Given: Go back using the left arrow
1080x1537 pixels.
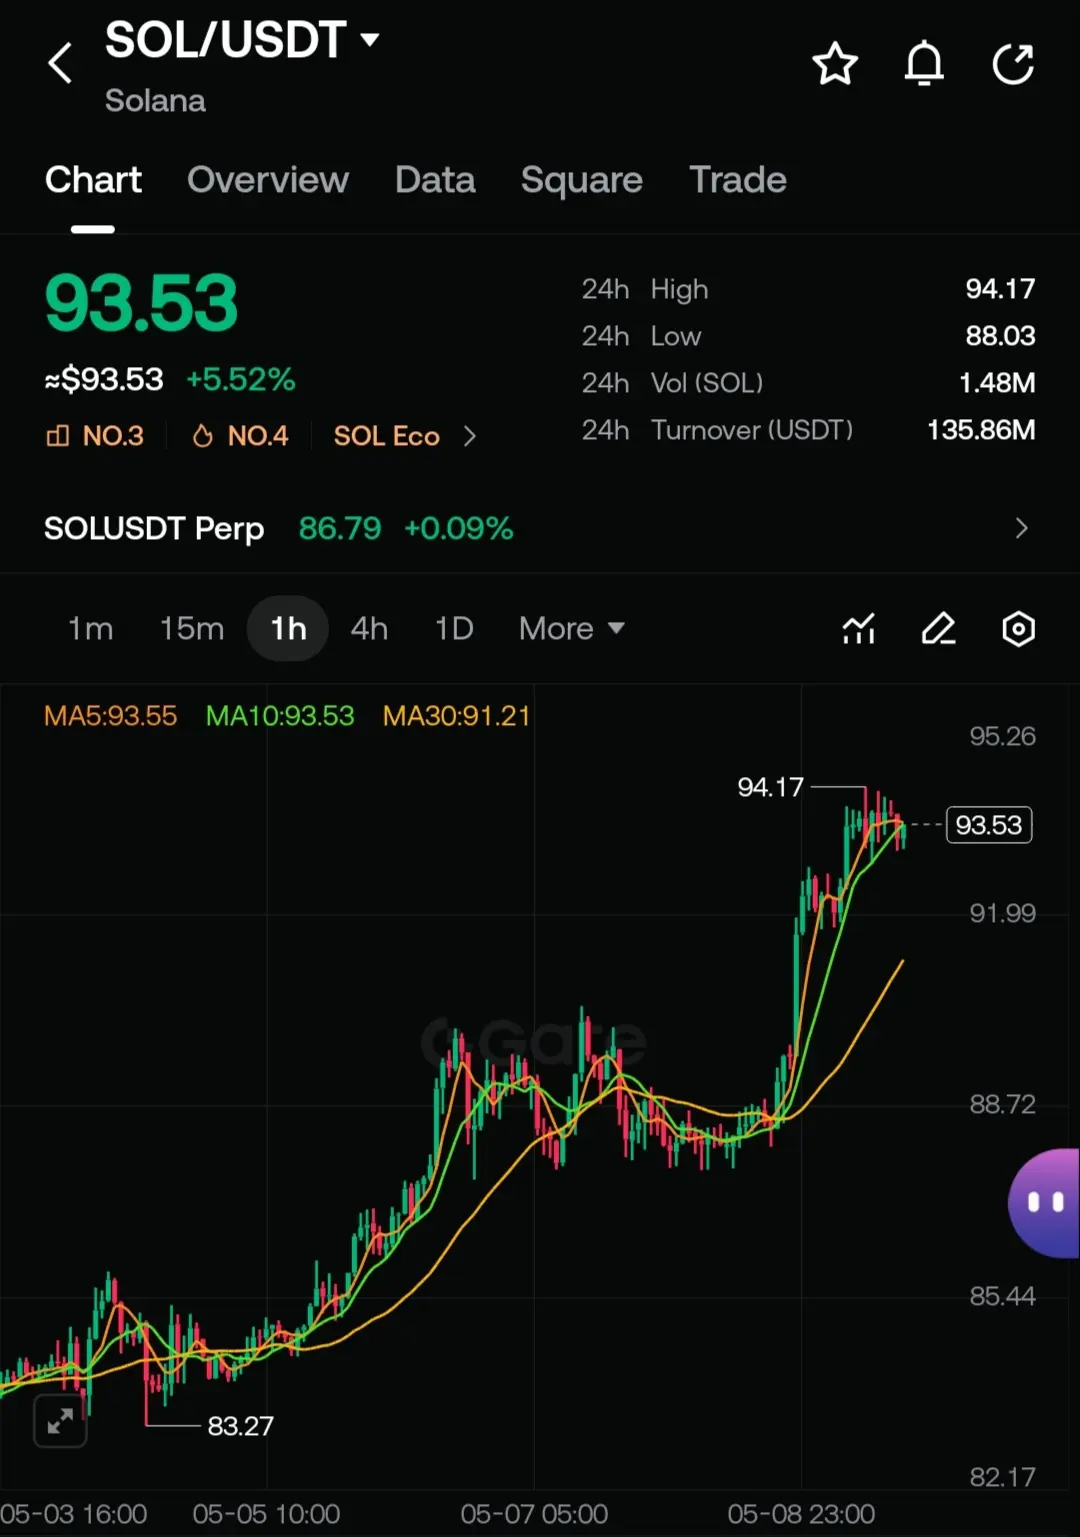Looking at the screenshot, I should (61, 64).
